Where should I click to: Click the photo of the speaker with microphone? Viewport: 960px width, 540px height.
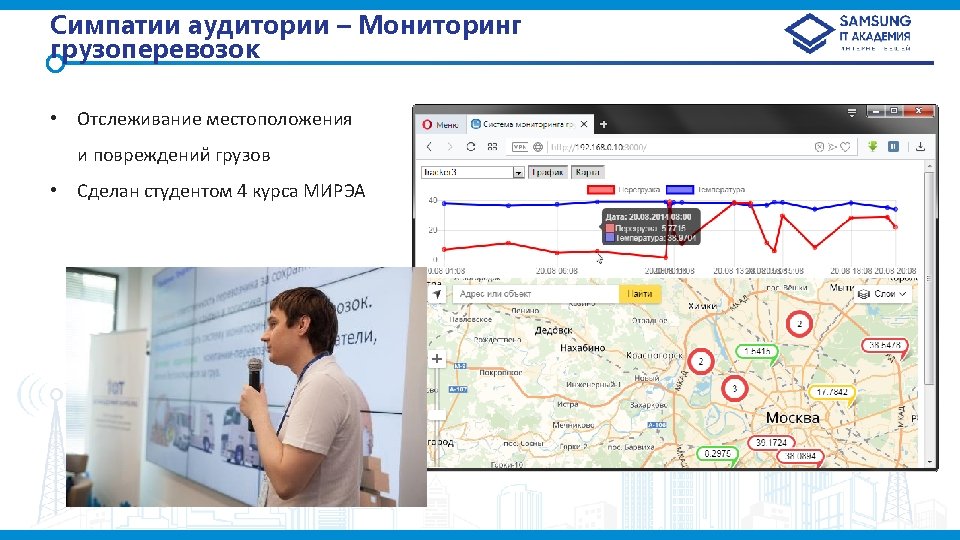point(246,387)
